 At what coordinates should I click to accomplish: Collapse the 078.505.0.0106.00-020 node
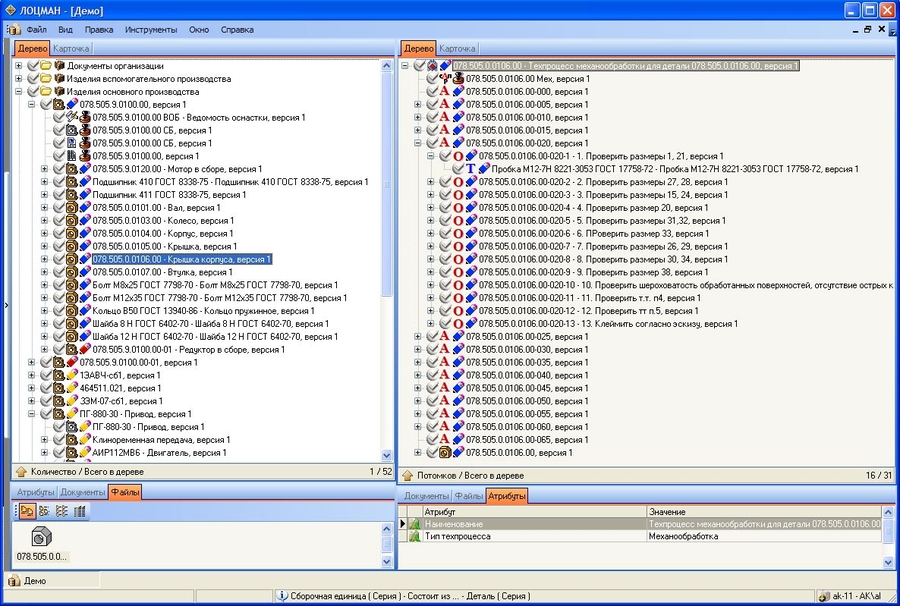tap(418, 143)
